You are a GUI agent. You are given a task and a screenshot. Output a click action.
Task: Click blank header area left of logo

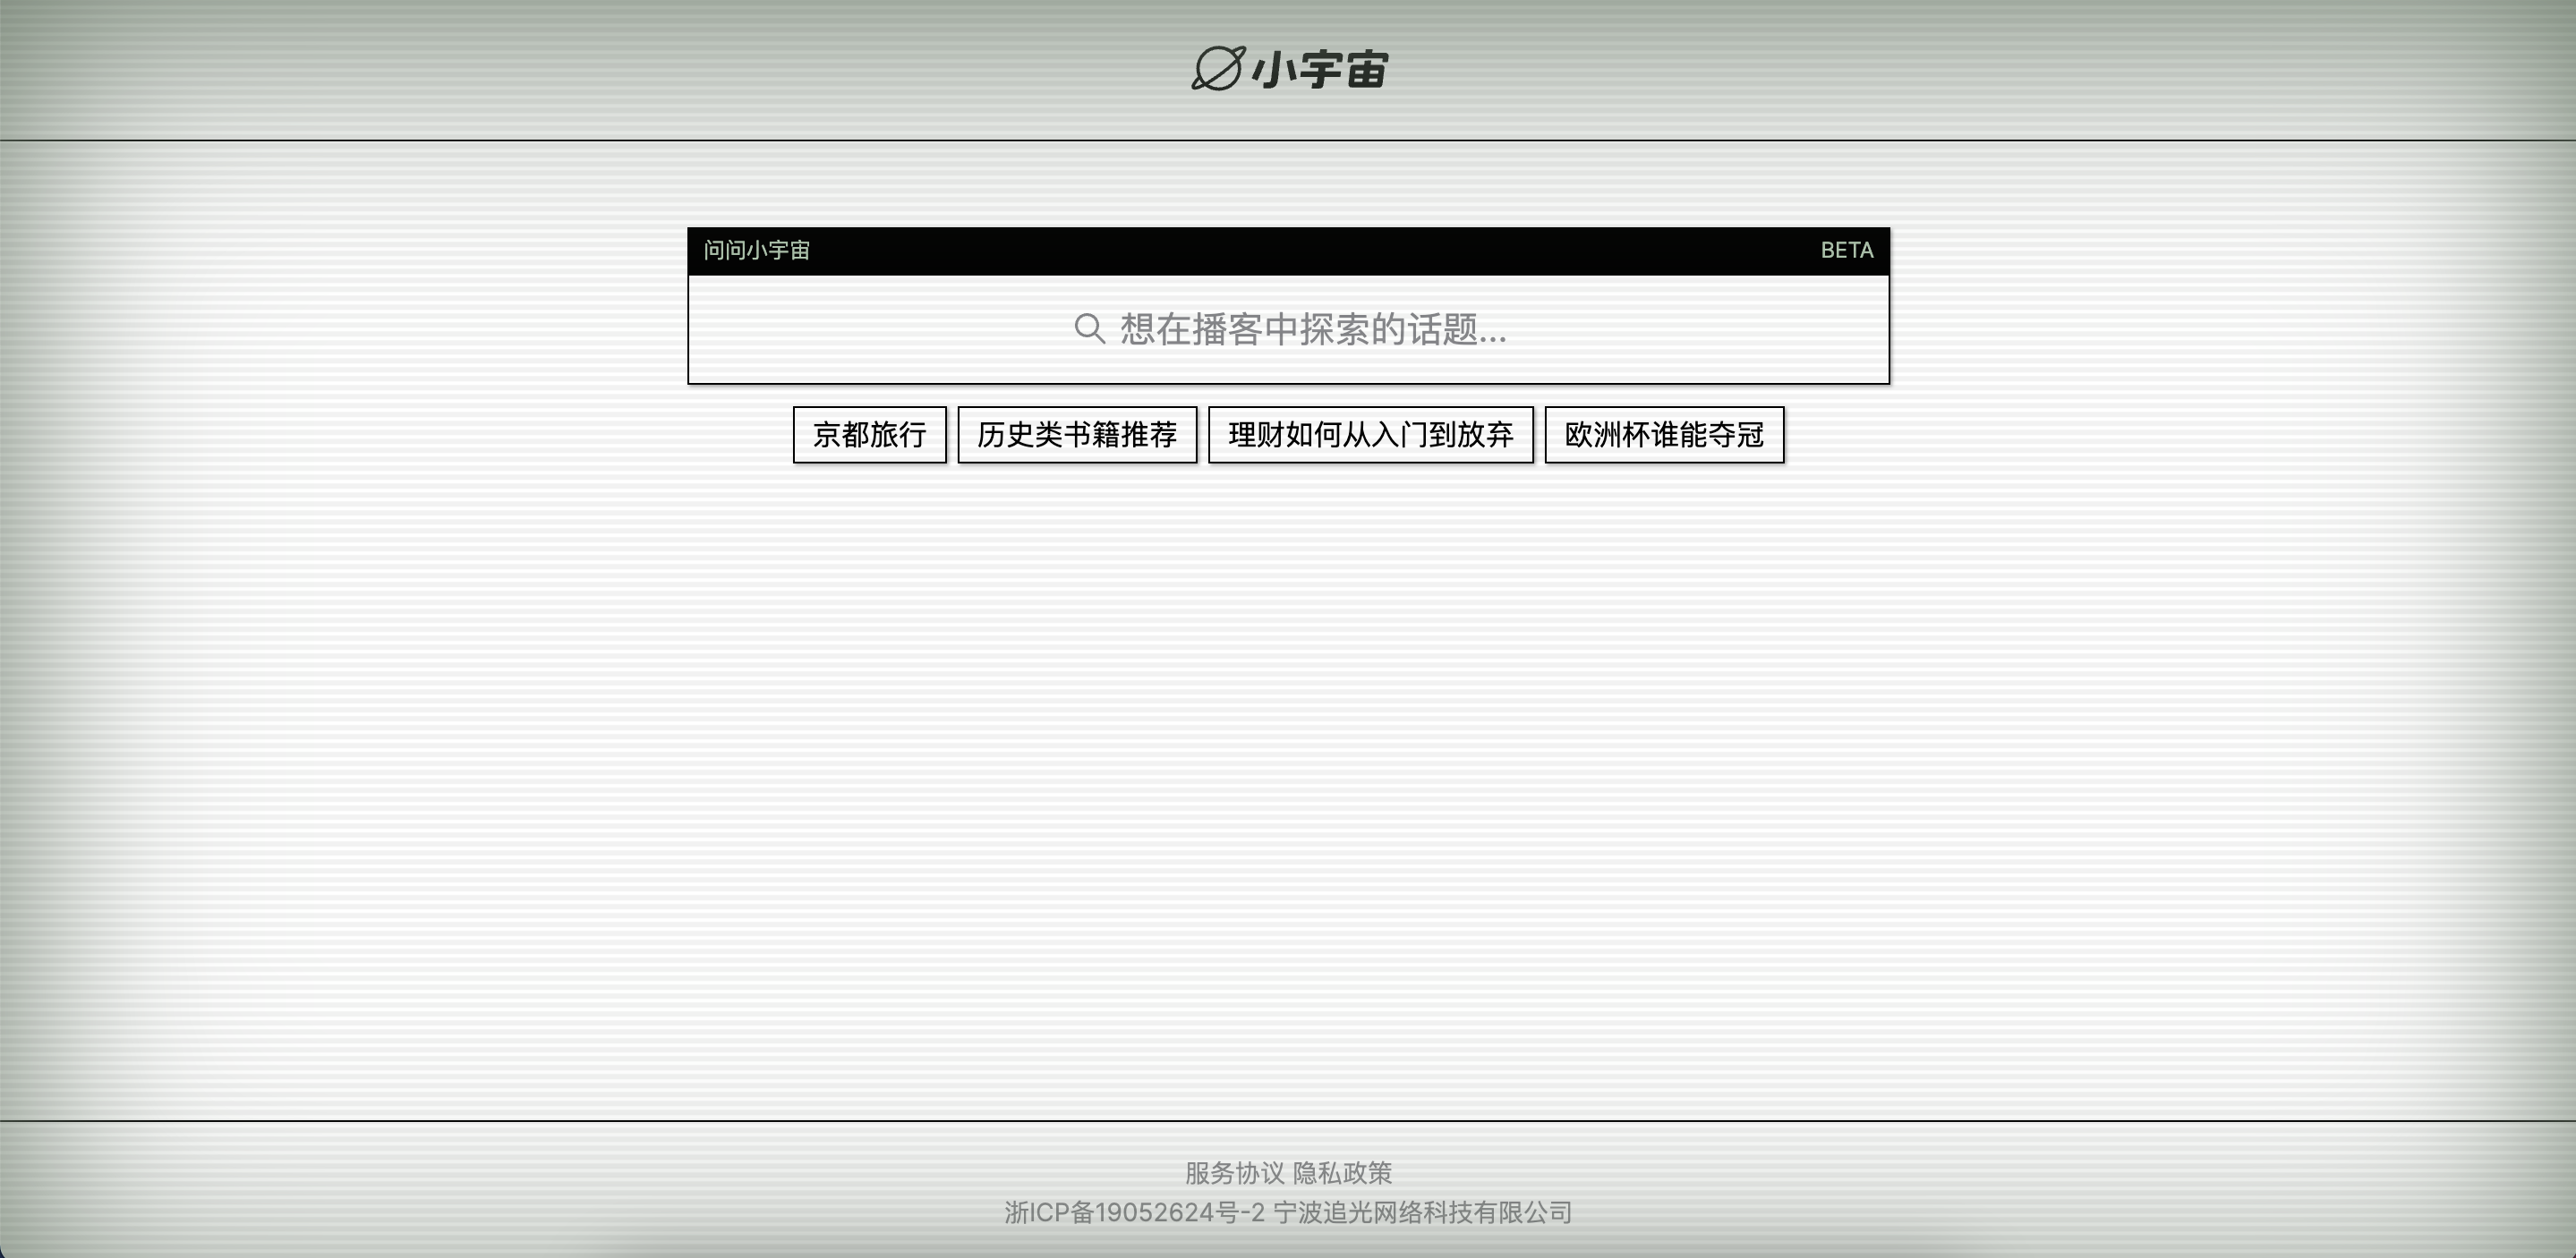(600, 70)
